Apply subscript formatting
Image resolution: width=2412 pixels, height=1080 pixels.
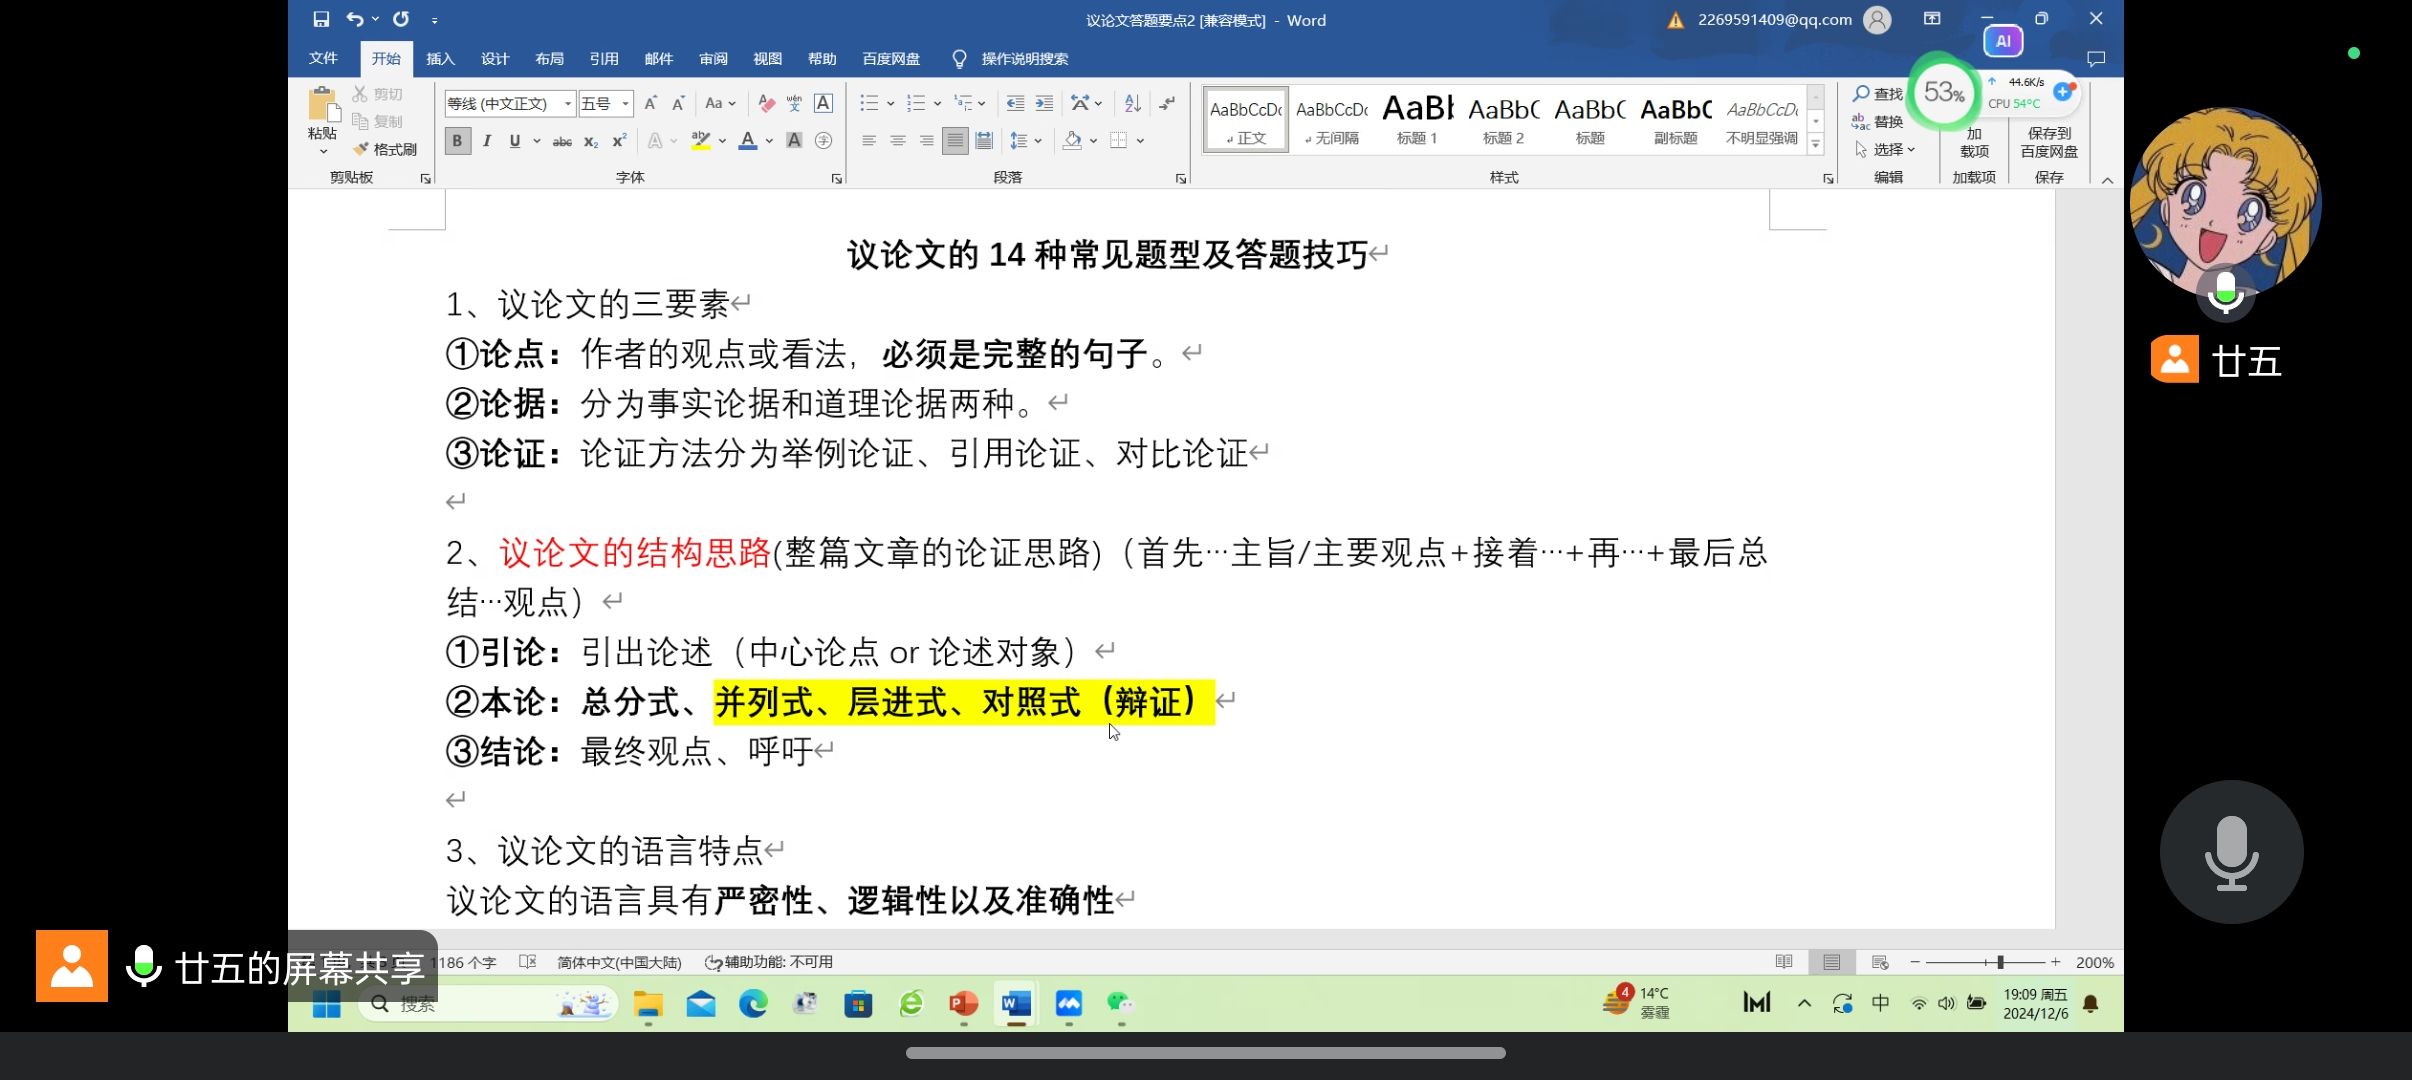591,141
